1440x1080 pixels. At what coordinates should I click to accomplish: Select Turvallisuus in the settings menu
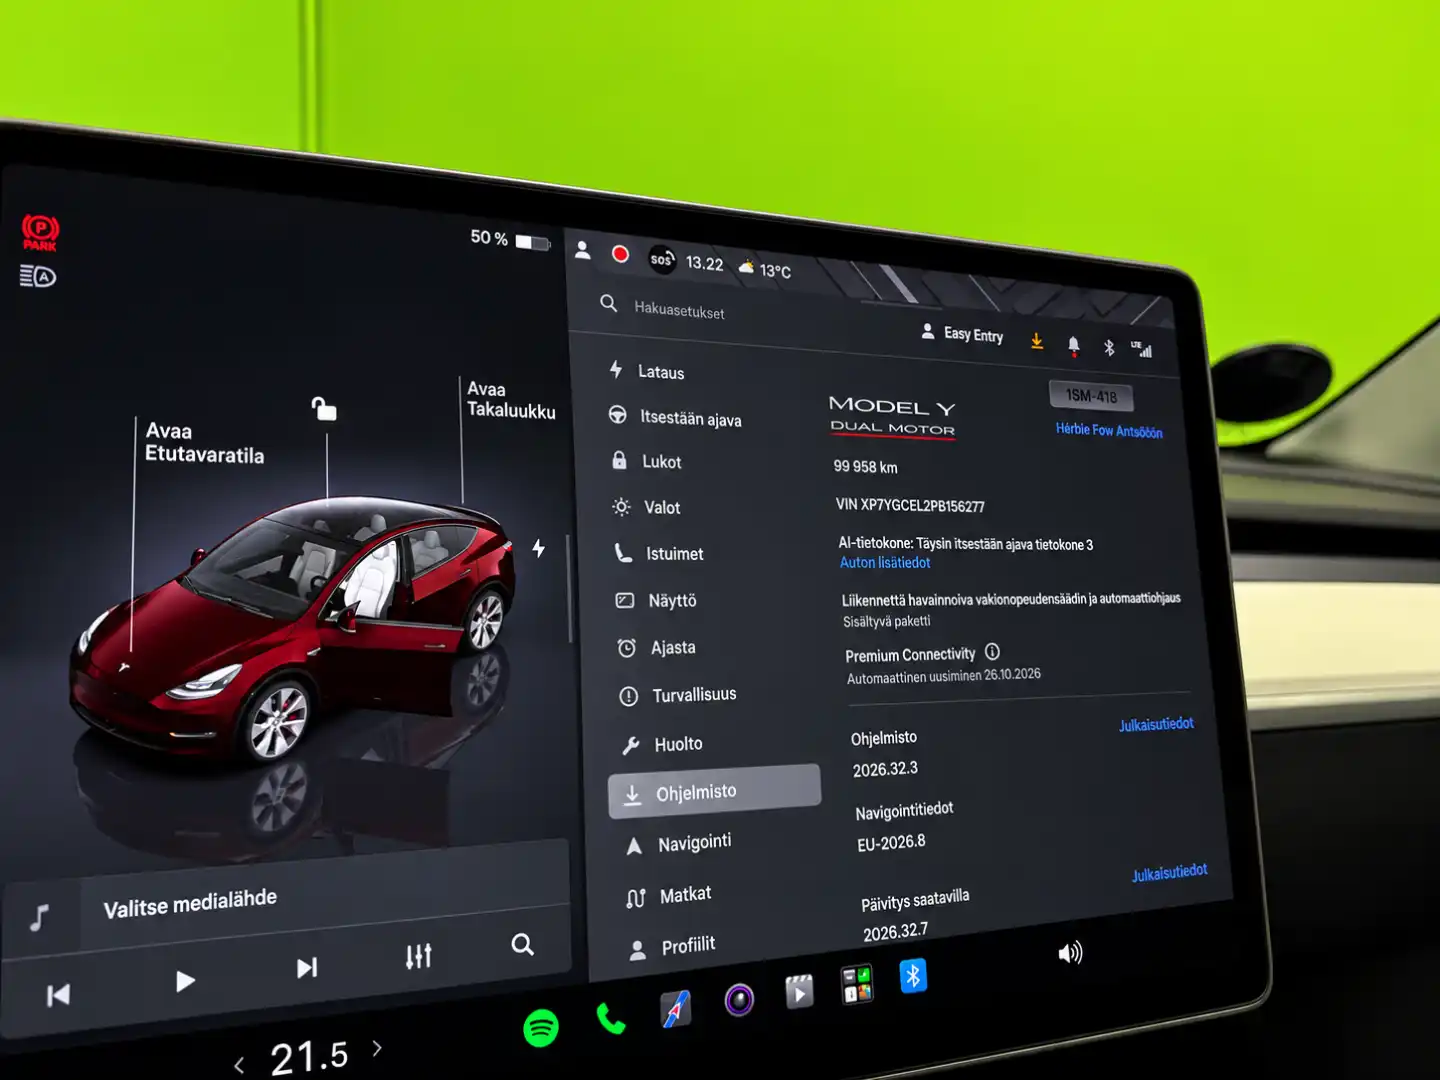pos(679,695)
